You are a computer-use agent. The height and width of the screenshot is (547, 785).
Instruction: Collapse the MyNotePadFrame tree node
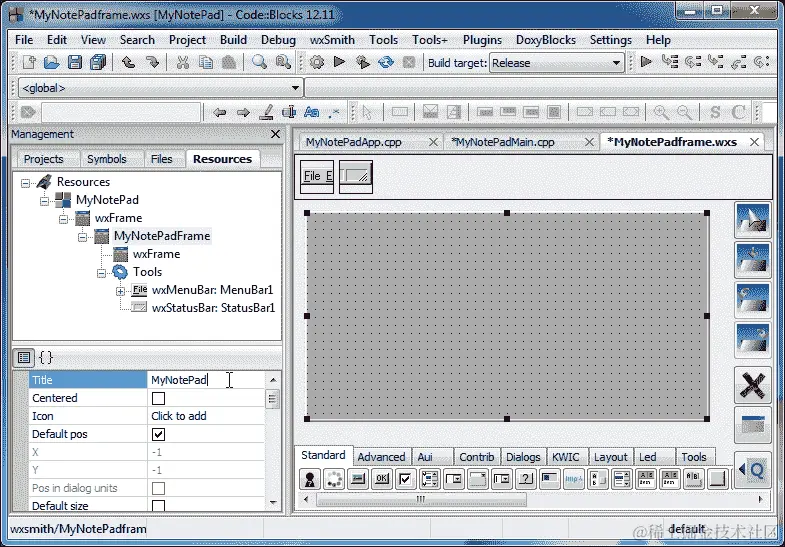82,237
